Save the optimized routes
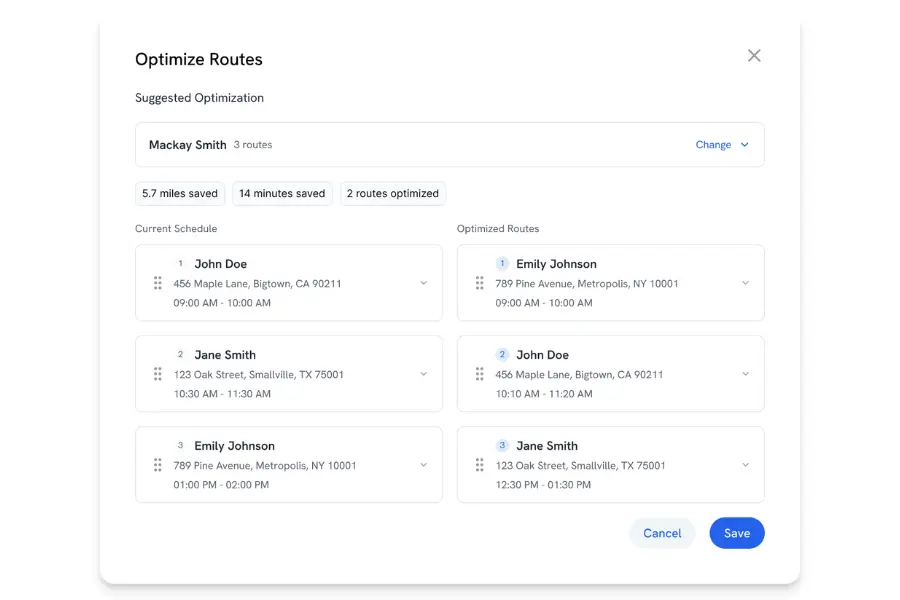The width and height of the screenshot is (900, 600). pyautogui.click(x=736, y=533)
